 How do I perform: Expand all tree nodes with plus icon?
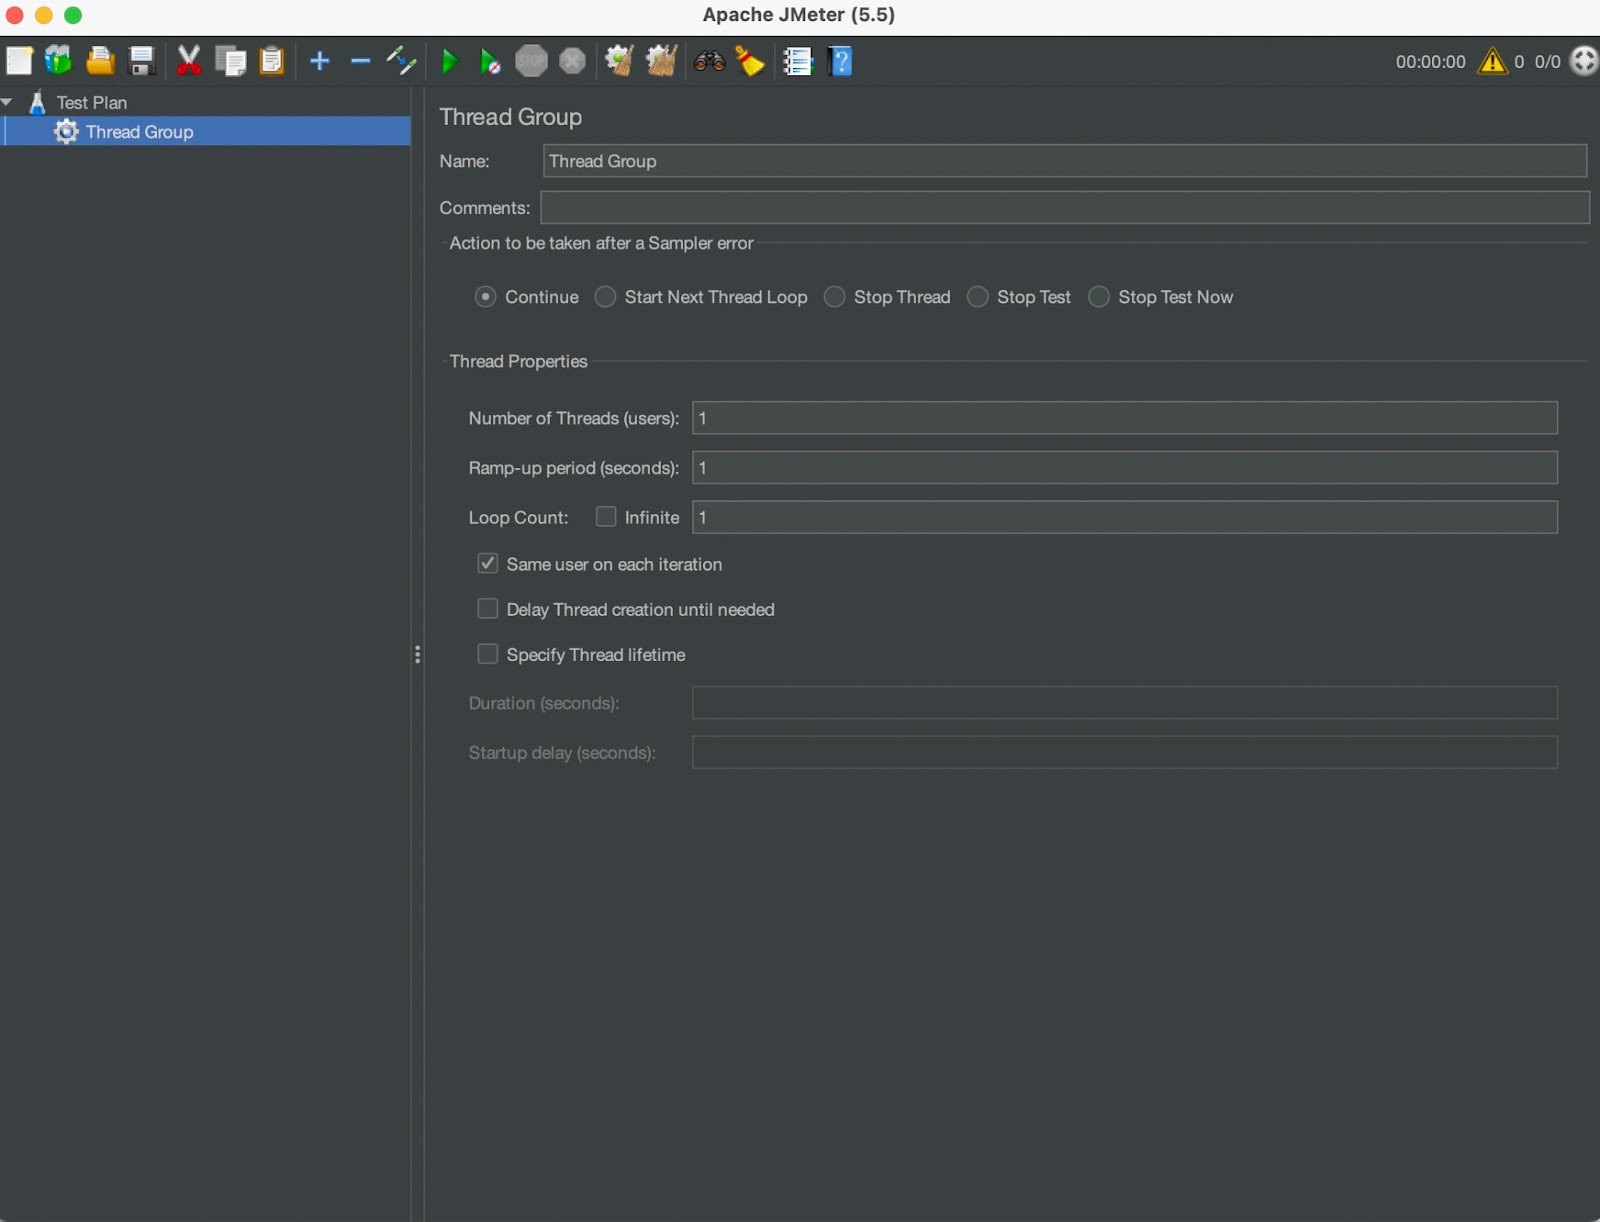point(319,61)
